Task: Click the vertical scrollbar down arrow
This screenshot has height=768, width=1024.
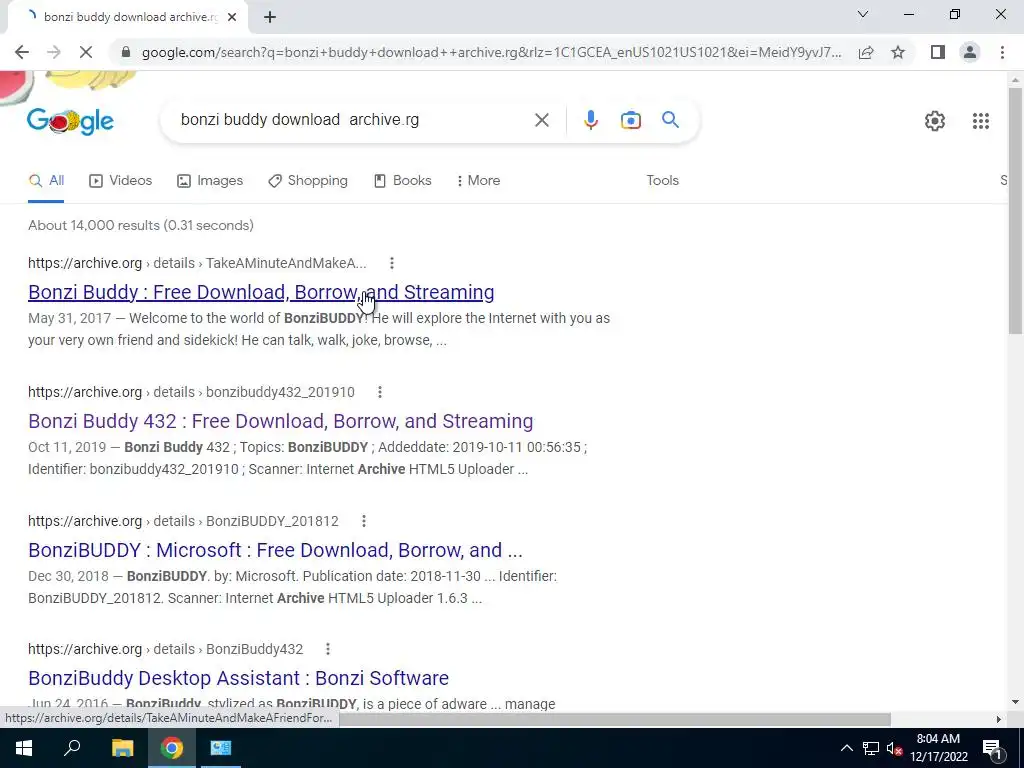Action: click(1015, 702)
